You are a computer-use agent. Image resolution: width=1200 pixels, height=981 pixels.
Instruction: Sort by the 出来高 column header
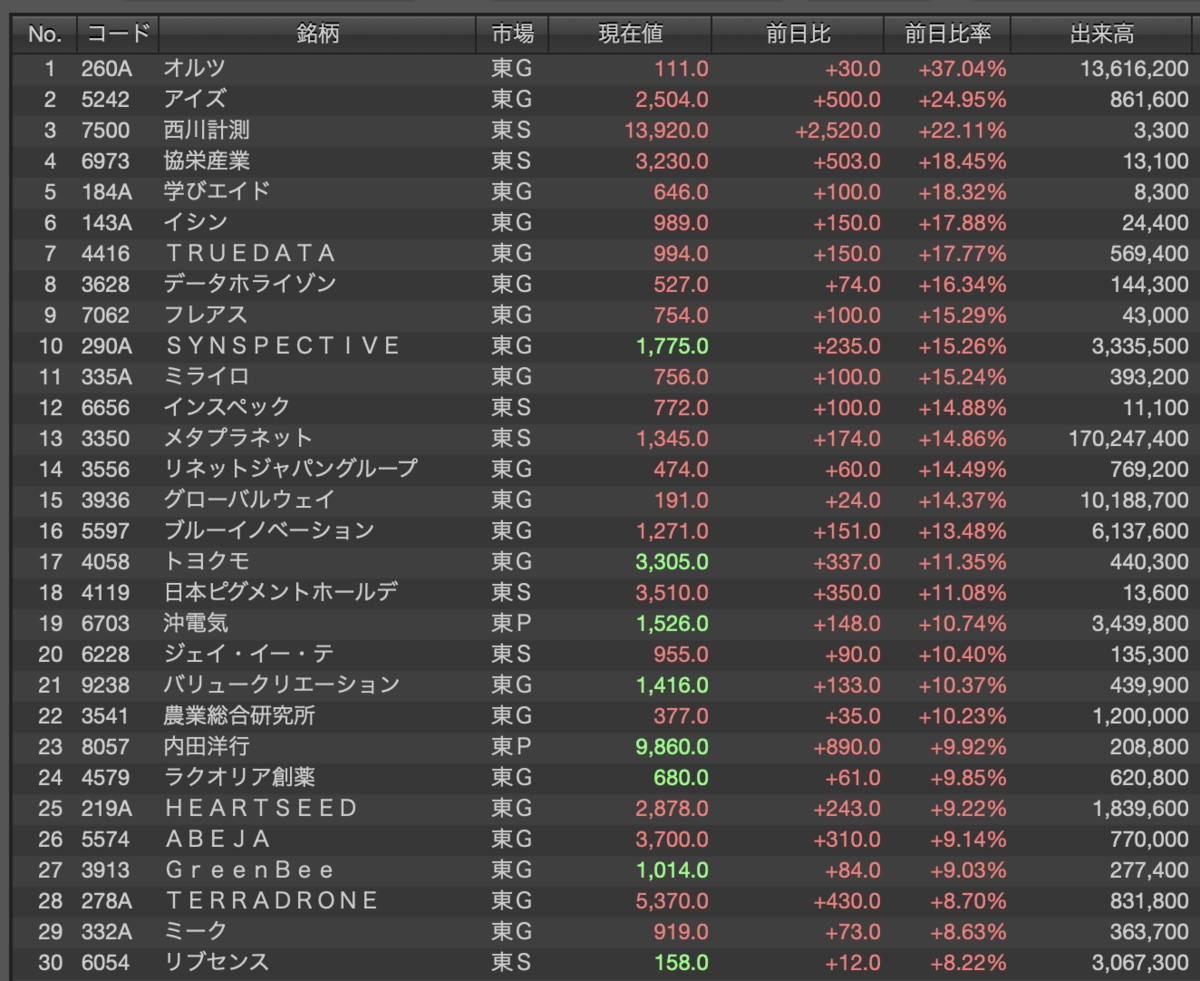[x=1103, y=34]
